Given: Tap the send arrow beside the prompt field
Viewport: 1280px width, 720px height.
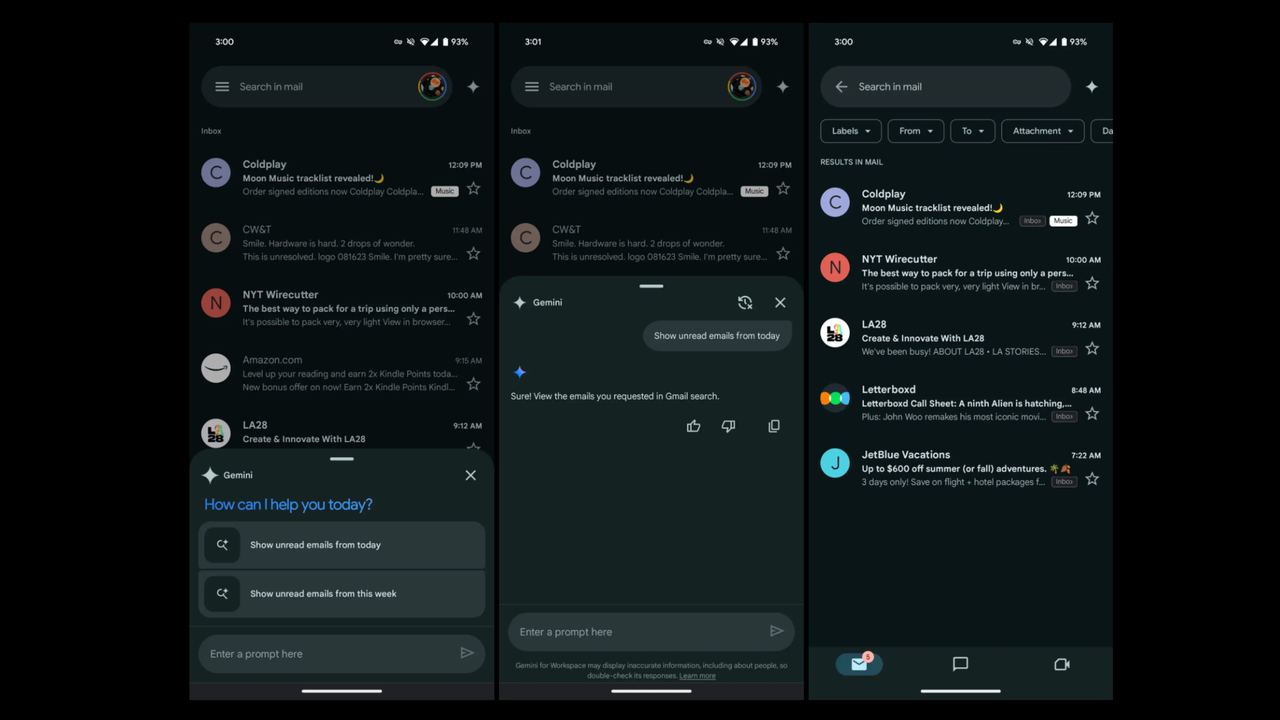Looking at the screenshot, I should tap(466, 653).
